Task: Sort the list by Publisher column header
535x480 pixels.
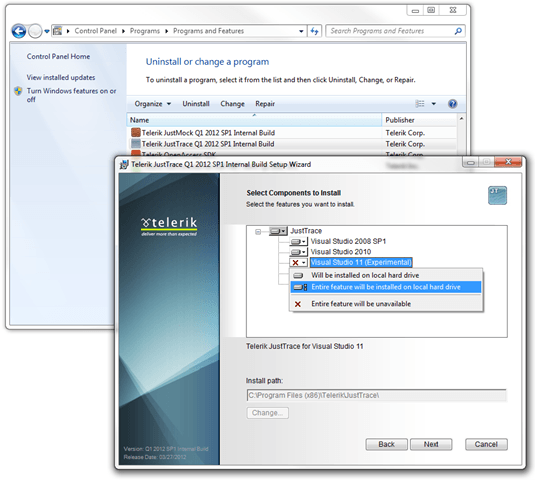Action: pyautogui.click(x=420, y=120)
